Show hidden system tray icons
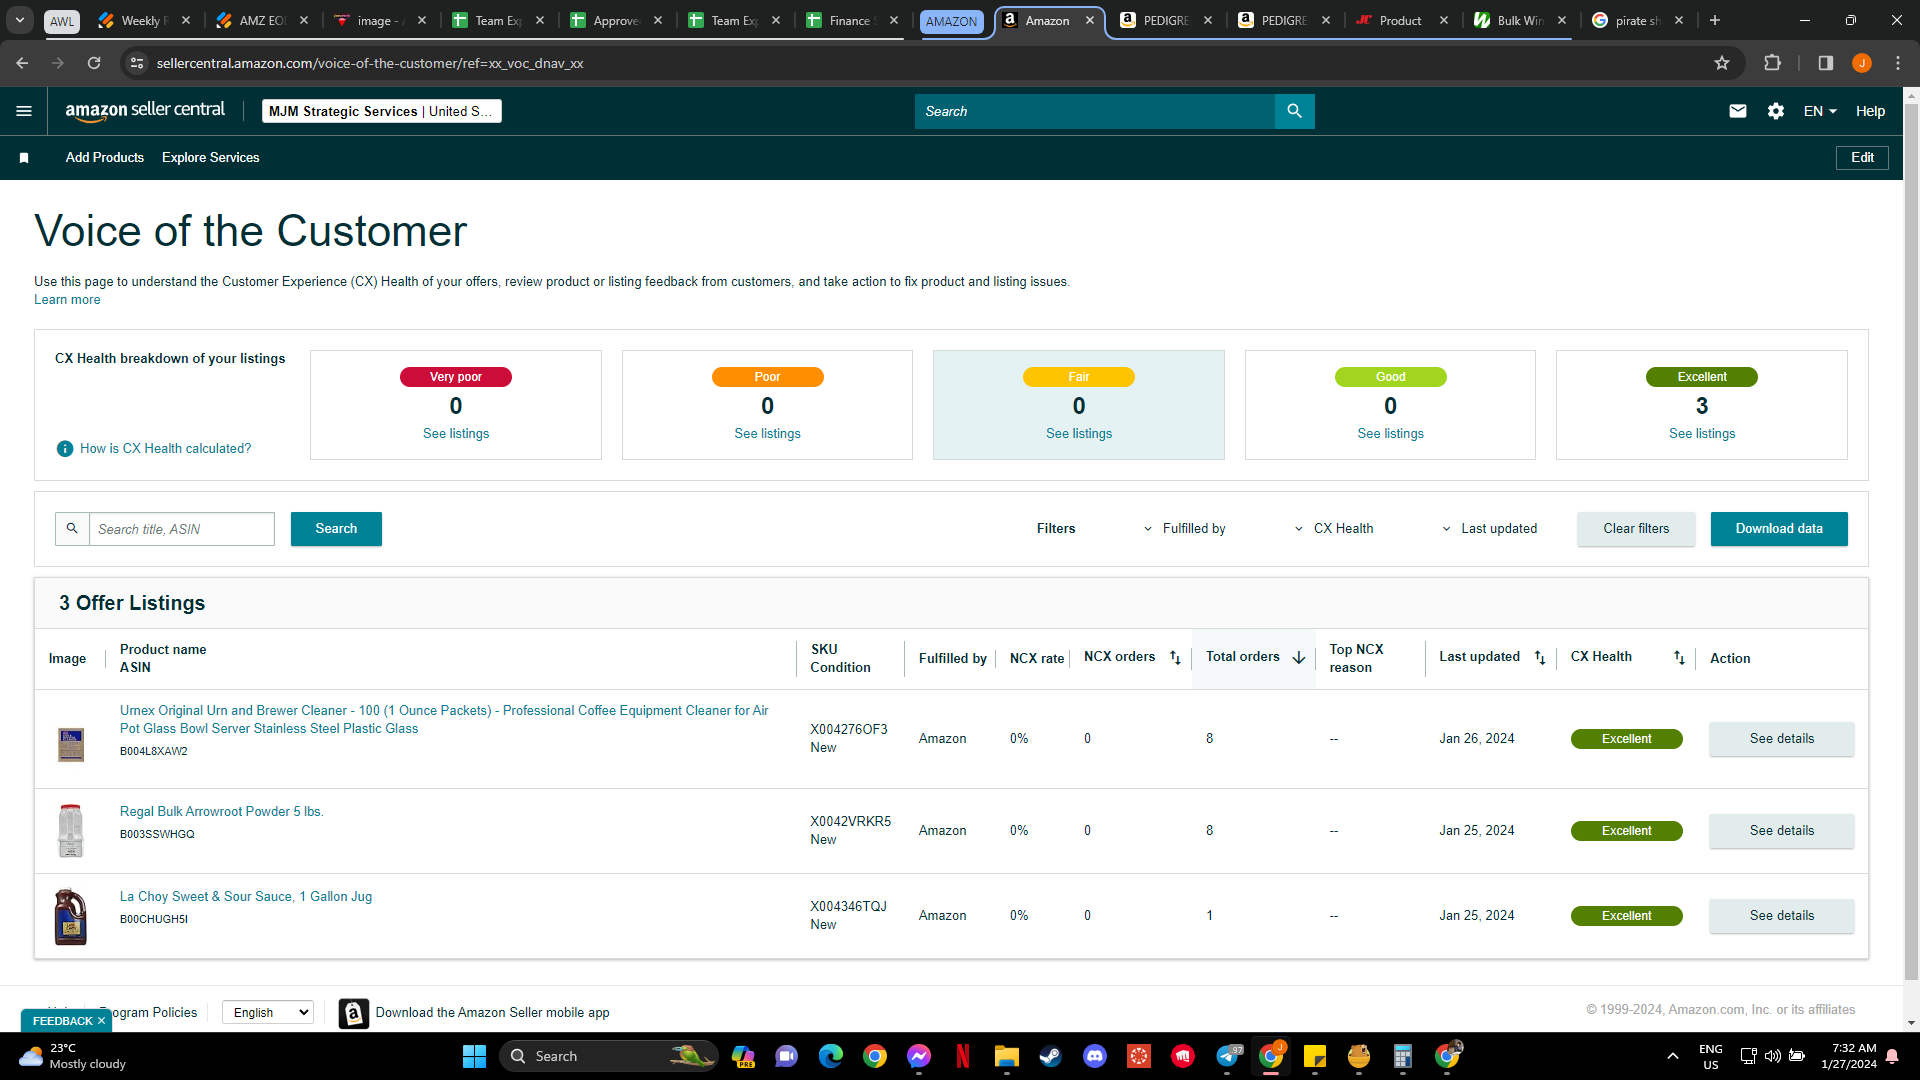 (x=1673, y=1056)
